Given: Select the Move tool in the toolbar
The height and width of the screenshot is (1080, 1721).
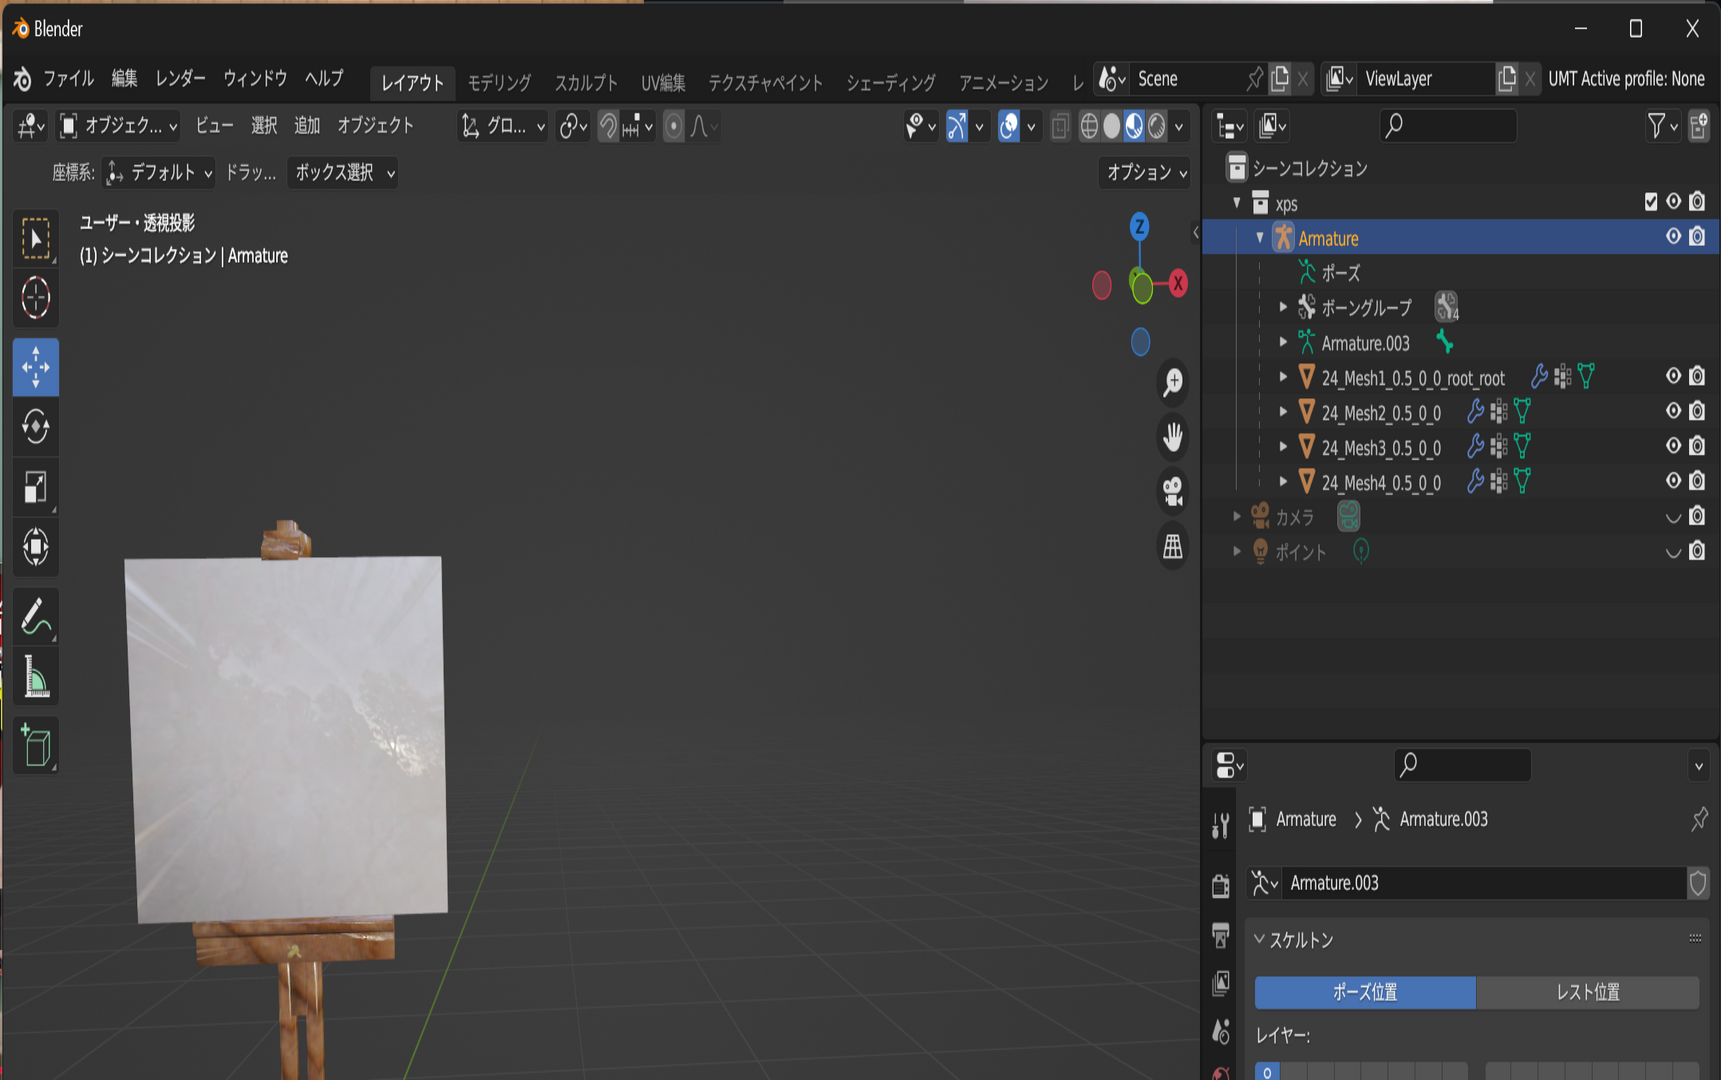Looking at the screenshot, I should coord(36,367).
